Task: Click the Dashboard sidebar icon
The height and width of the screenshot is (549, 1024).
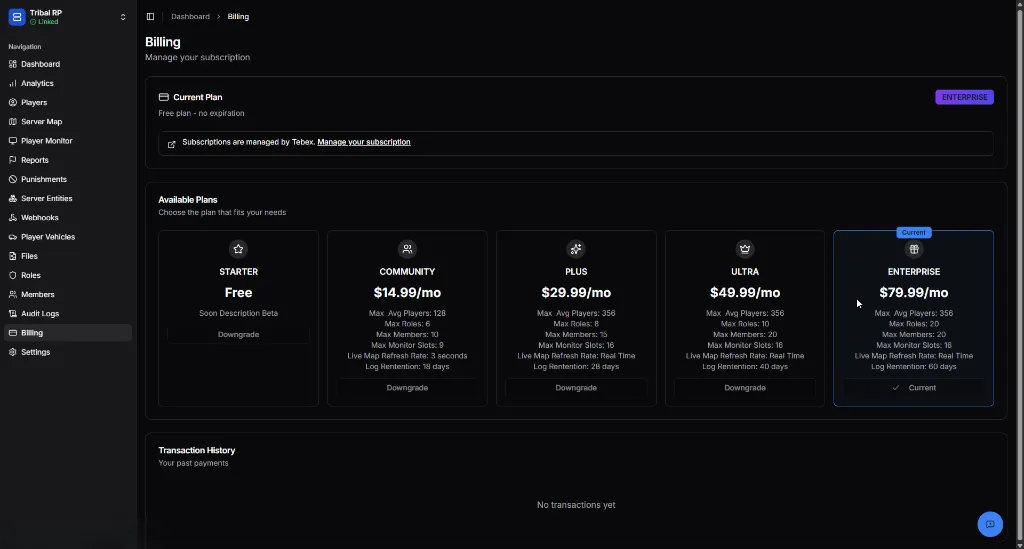Action: pos(12,64)
